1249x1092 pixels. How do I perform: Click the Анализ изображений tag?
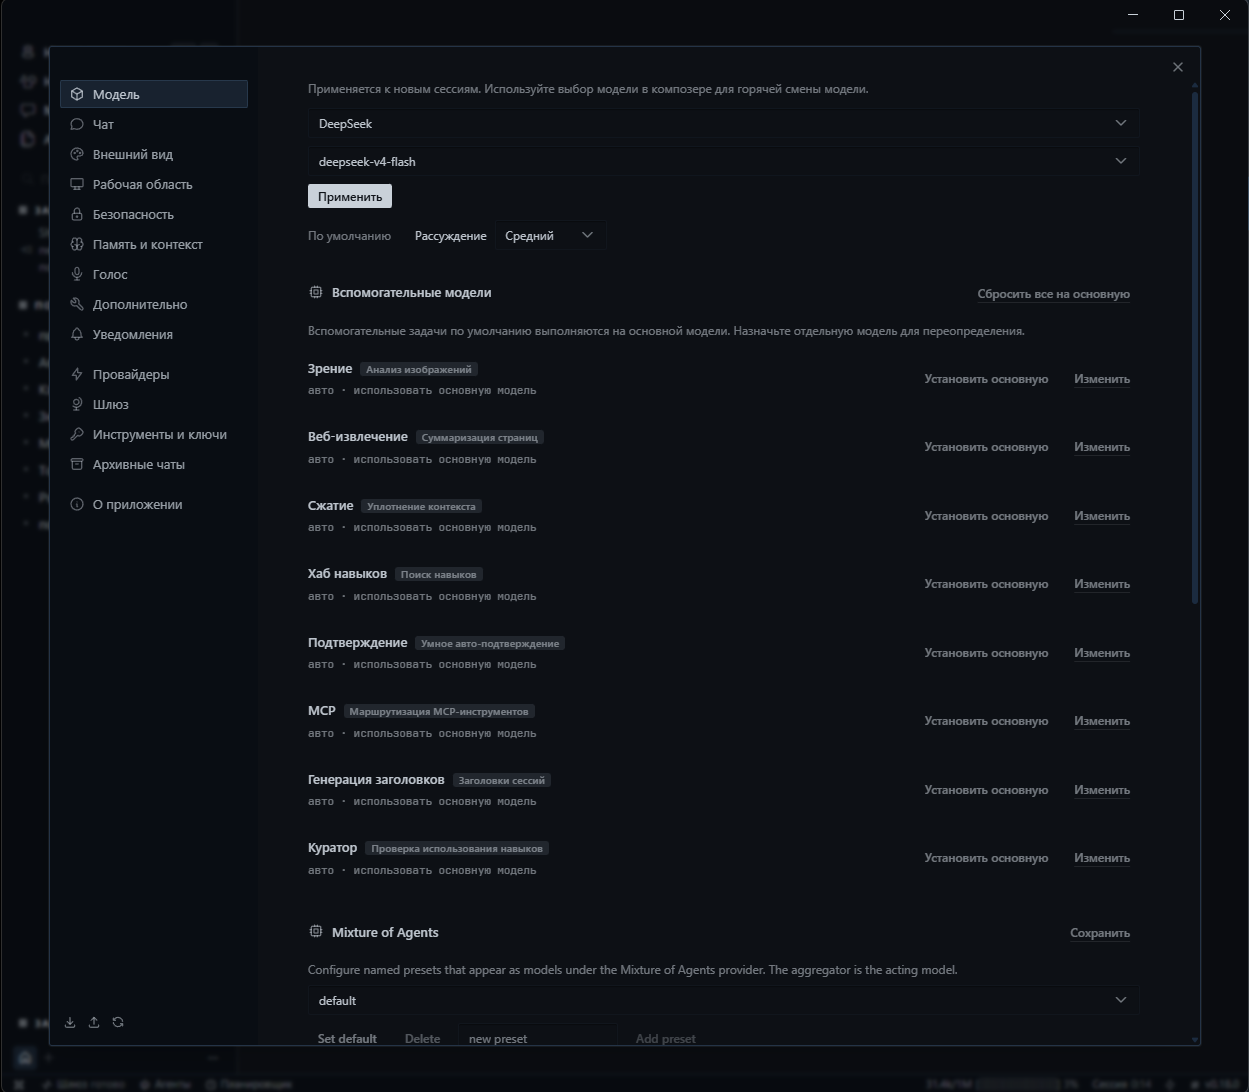419,369
